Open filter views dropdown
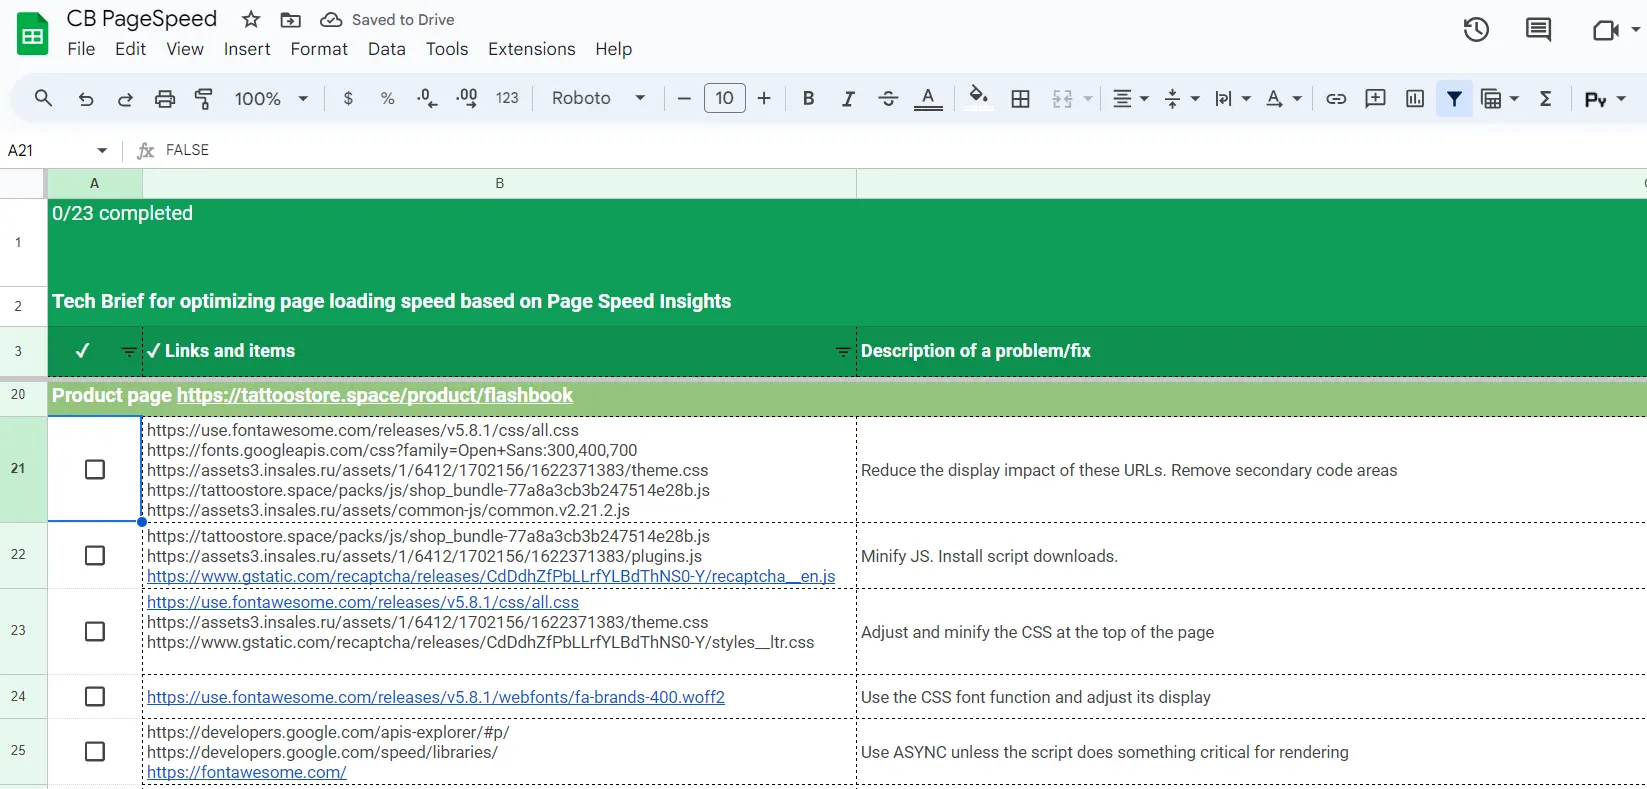This screenshot has height=789, width=1647. [x=1499, y=98]
